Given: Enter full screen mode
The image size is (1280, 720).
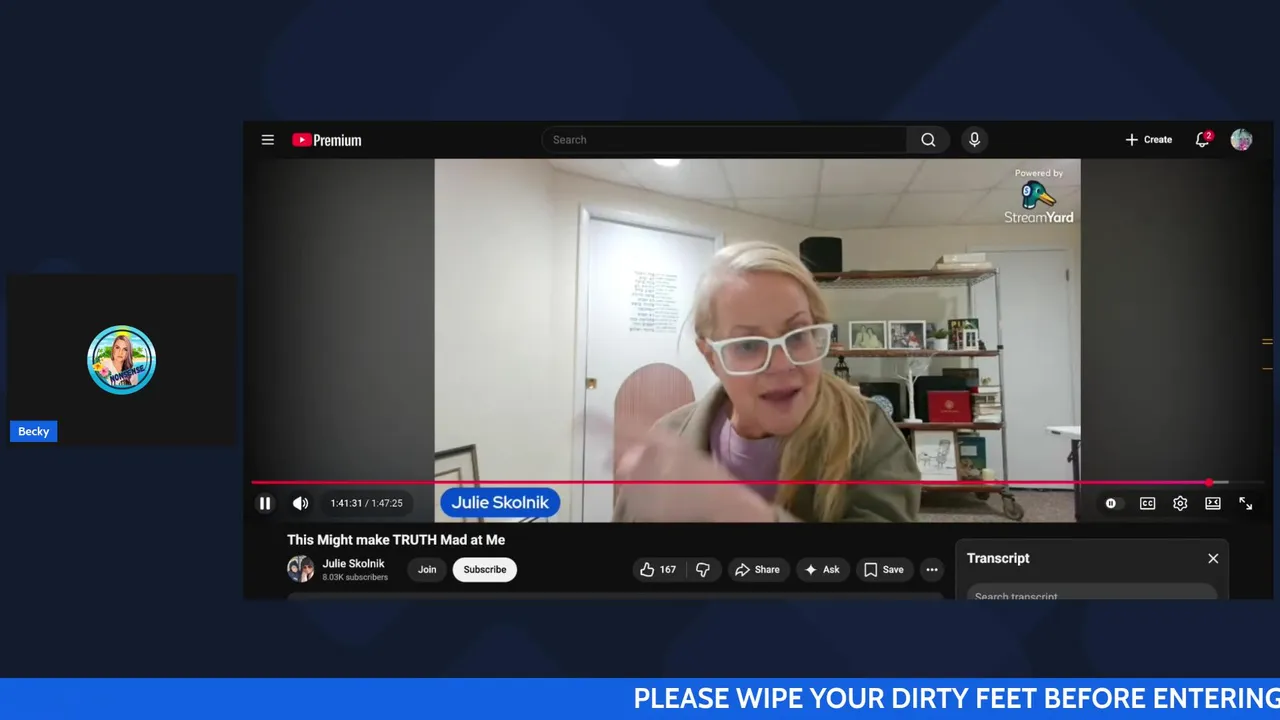Looking at the screenshot, I should (1246, 503).
